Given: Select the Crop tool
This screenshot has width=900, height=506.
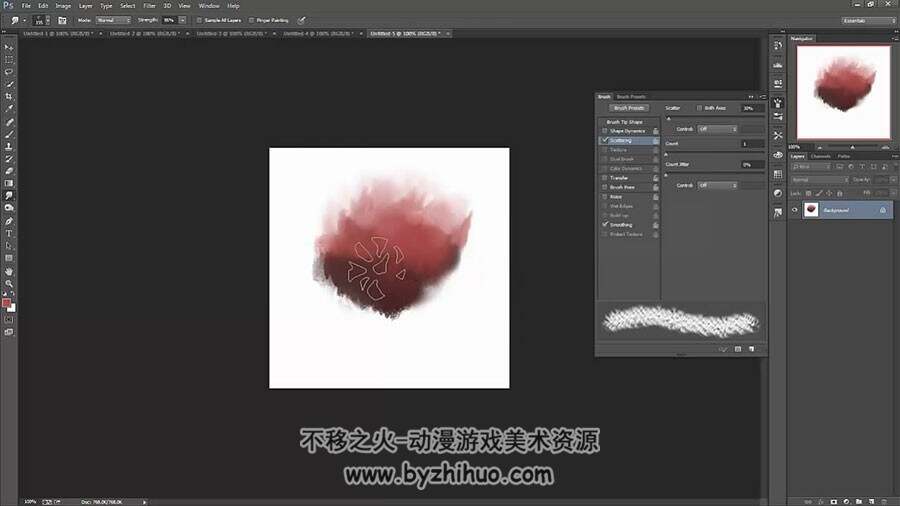Looking at the screenshot, I should [x=9, y=96].
